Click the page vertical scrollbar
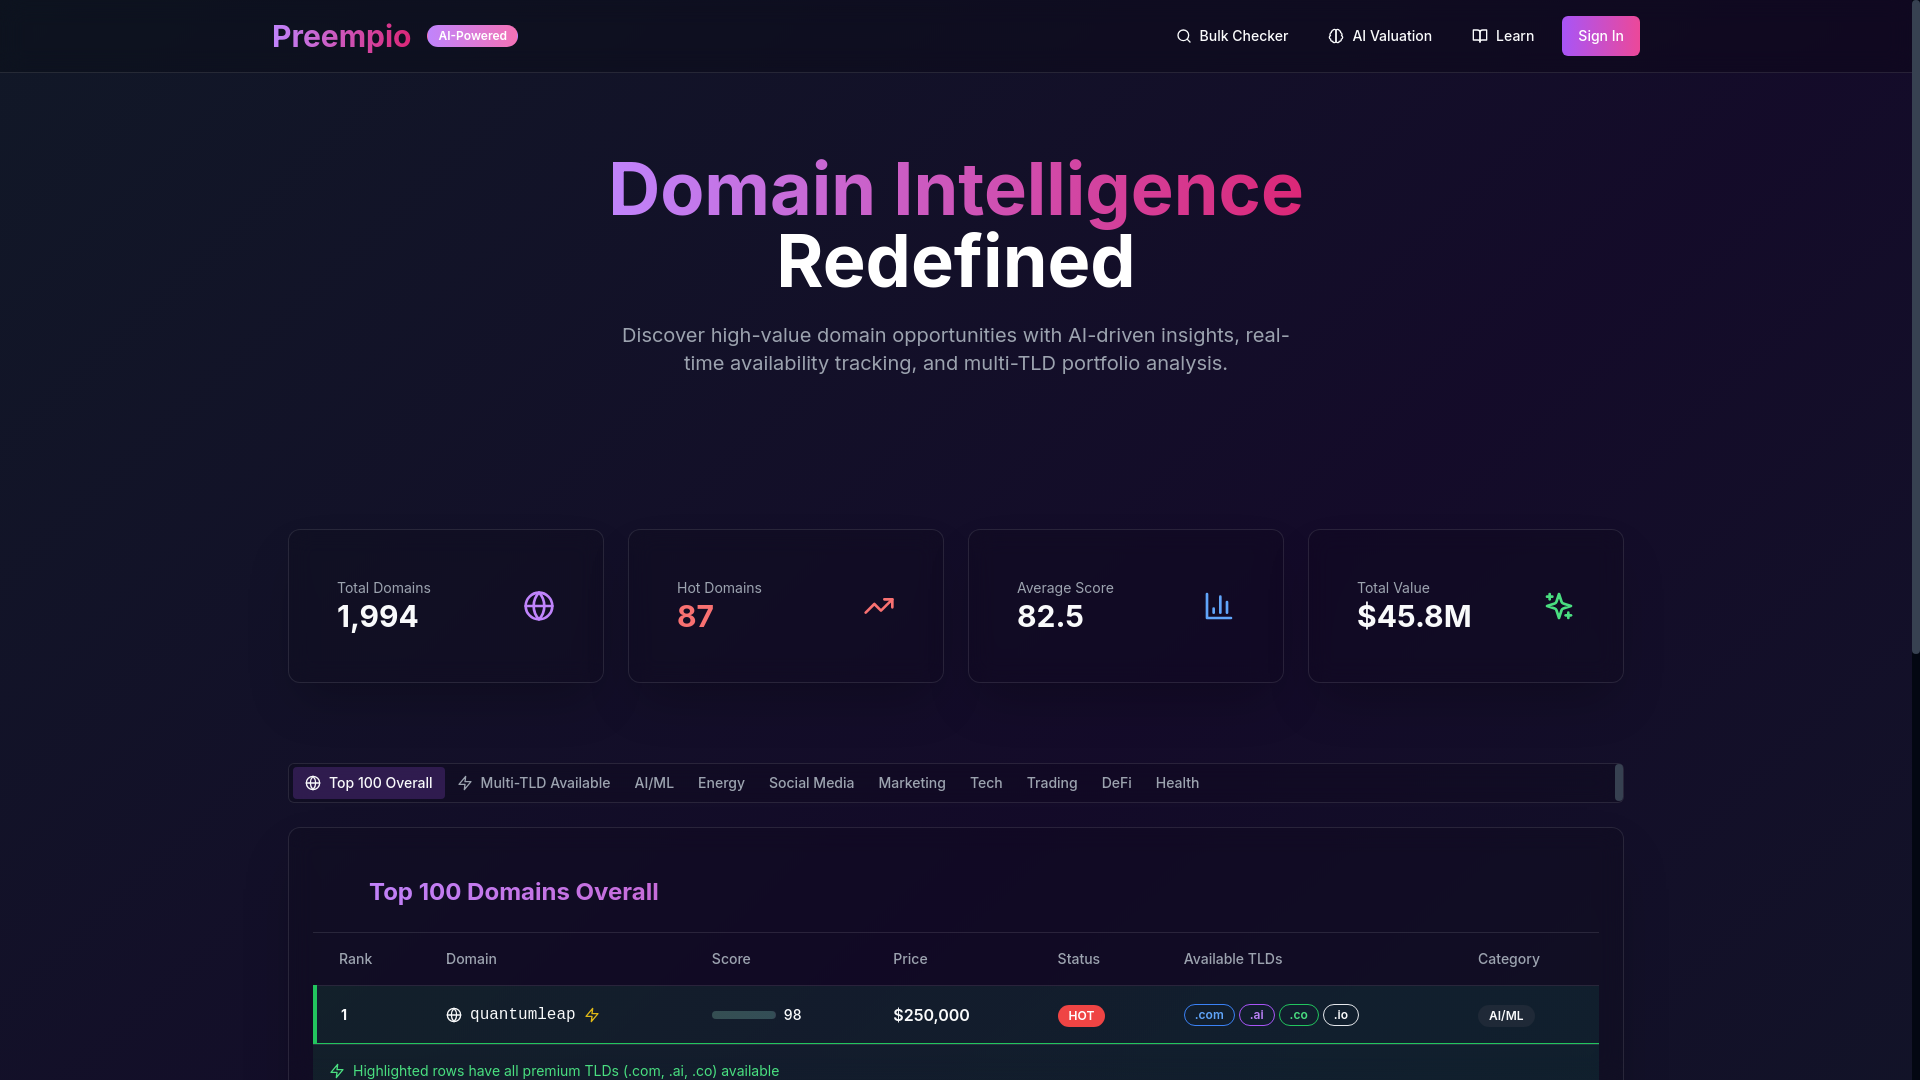Viewport: 1920px width, 1080px height. 1915,328
